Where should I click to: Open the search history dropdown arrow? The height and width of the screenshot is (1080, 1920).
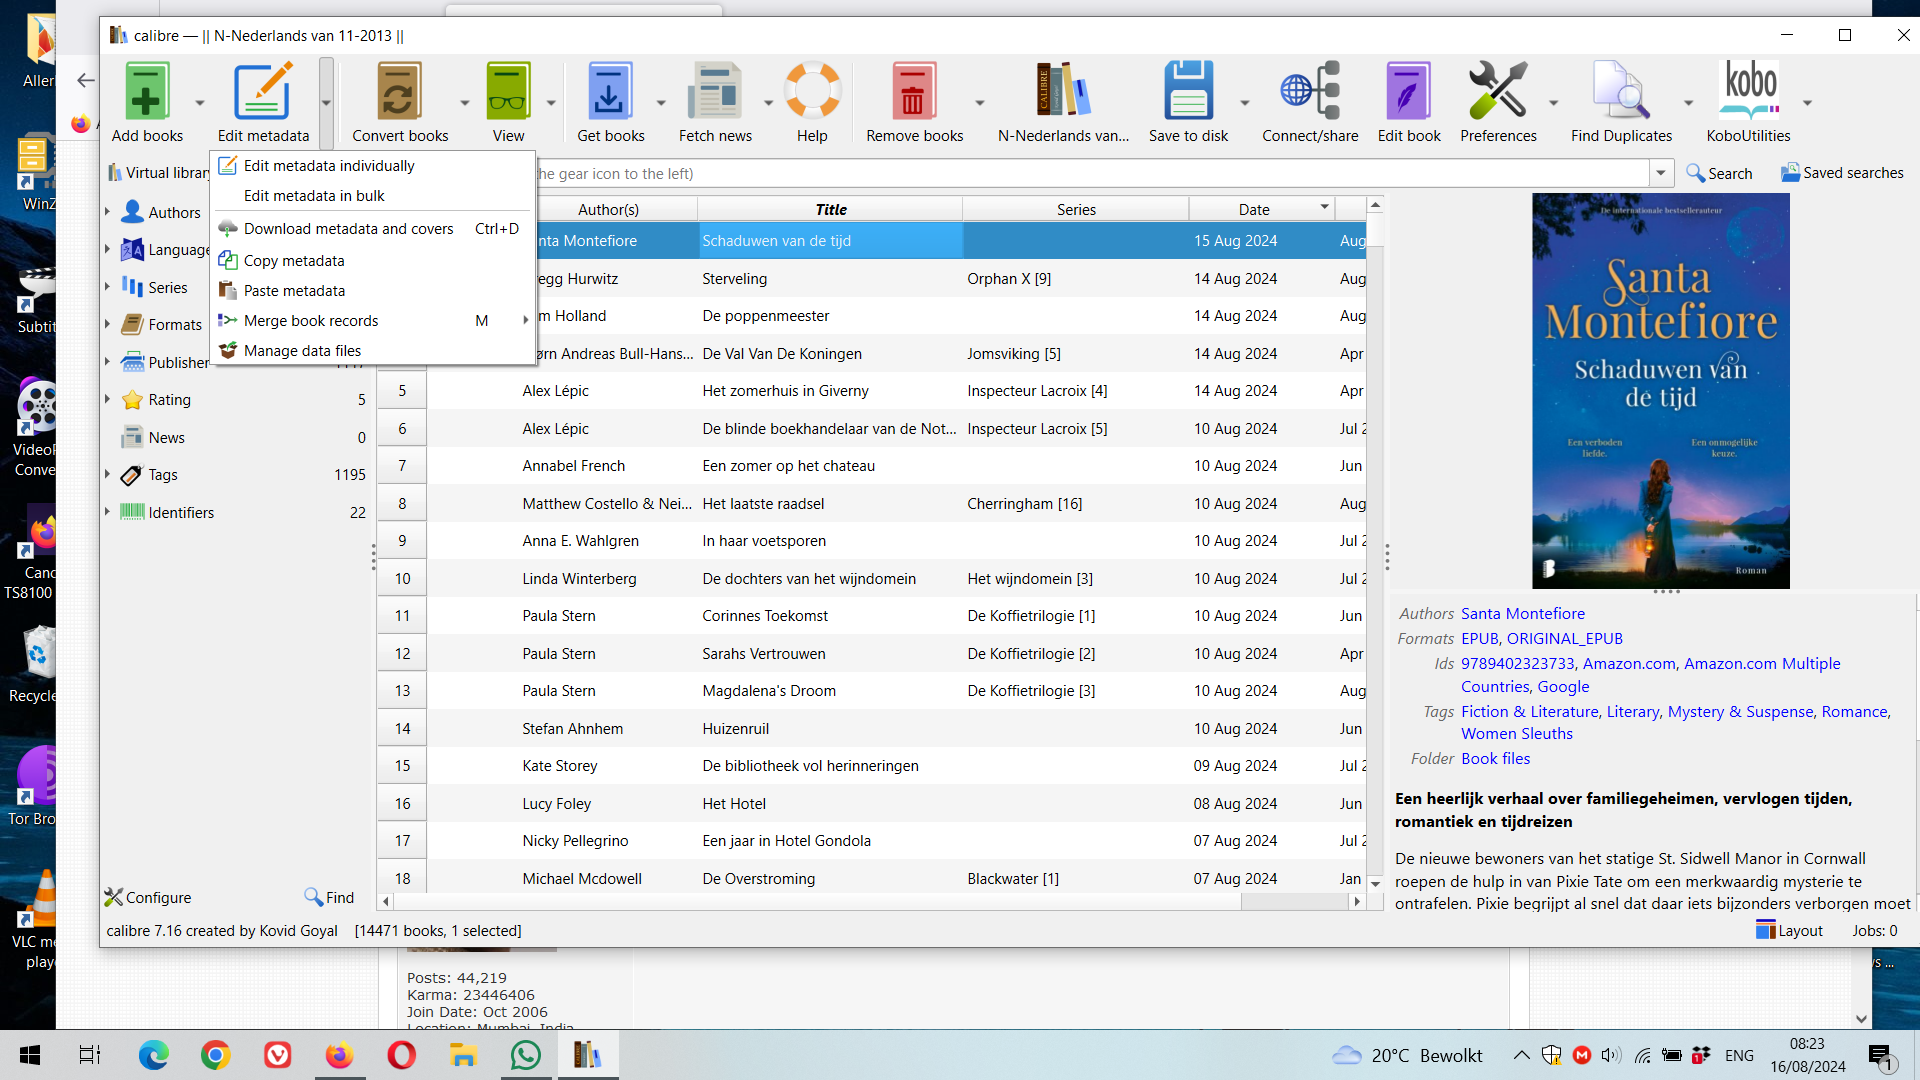click(x=1661, y=173)
